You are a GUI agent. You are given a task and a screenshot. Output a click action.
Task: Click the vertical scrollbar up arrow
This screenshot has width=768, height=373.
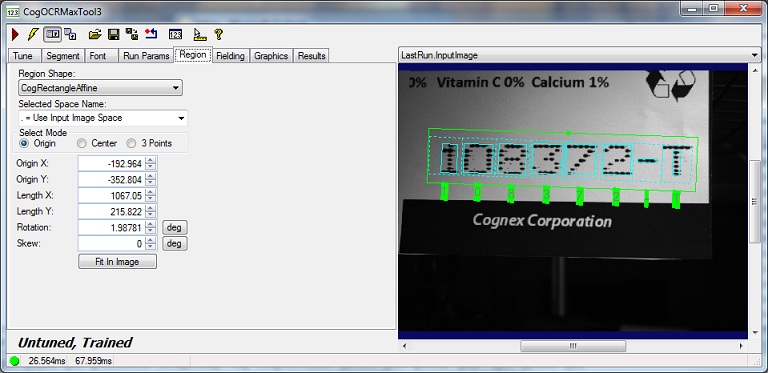coord(755,69)
